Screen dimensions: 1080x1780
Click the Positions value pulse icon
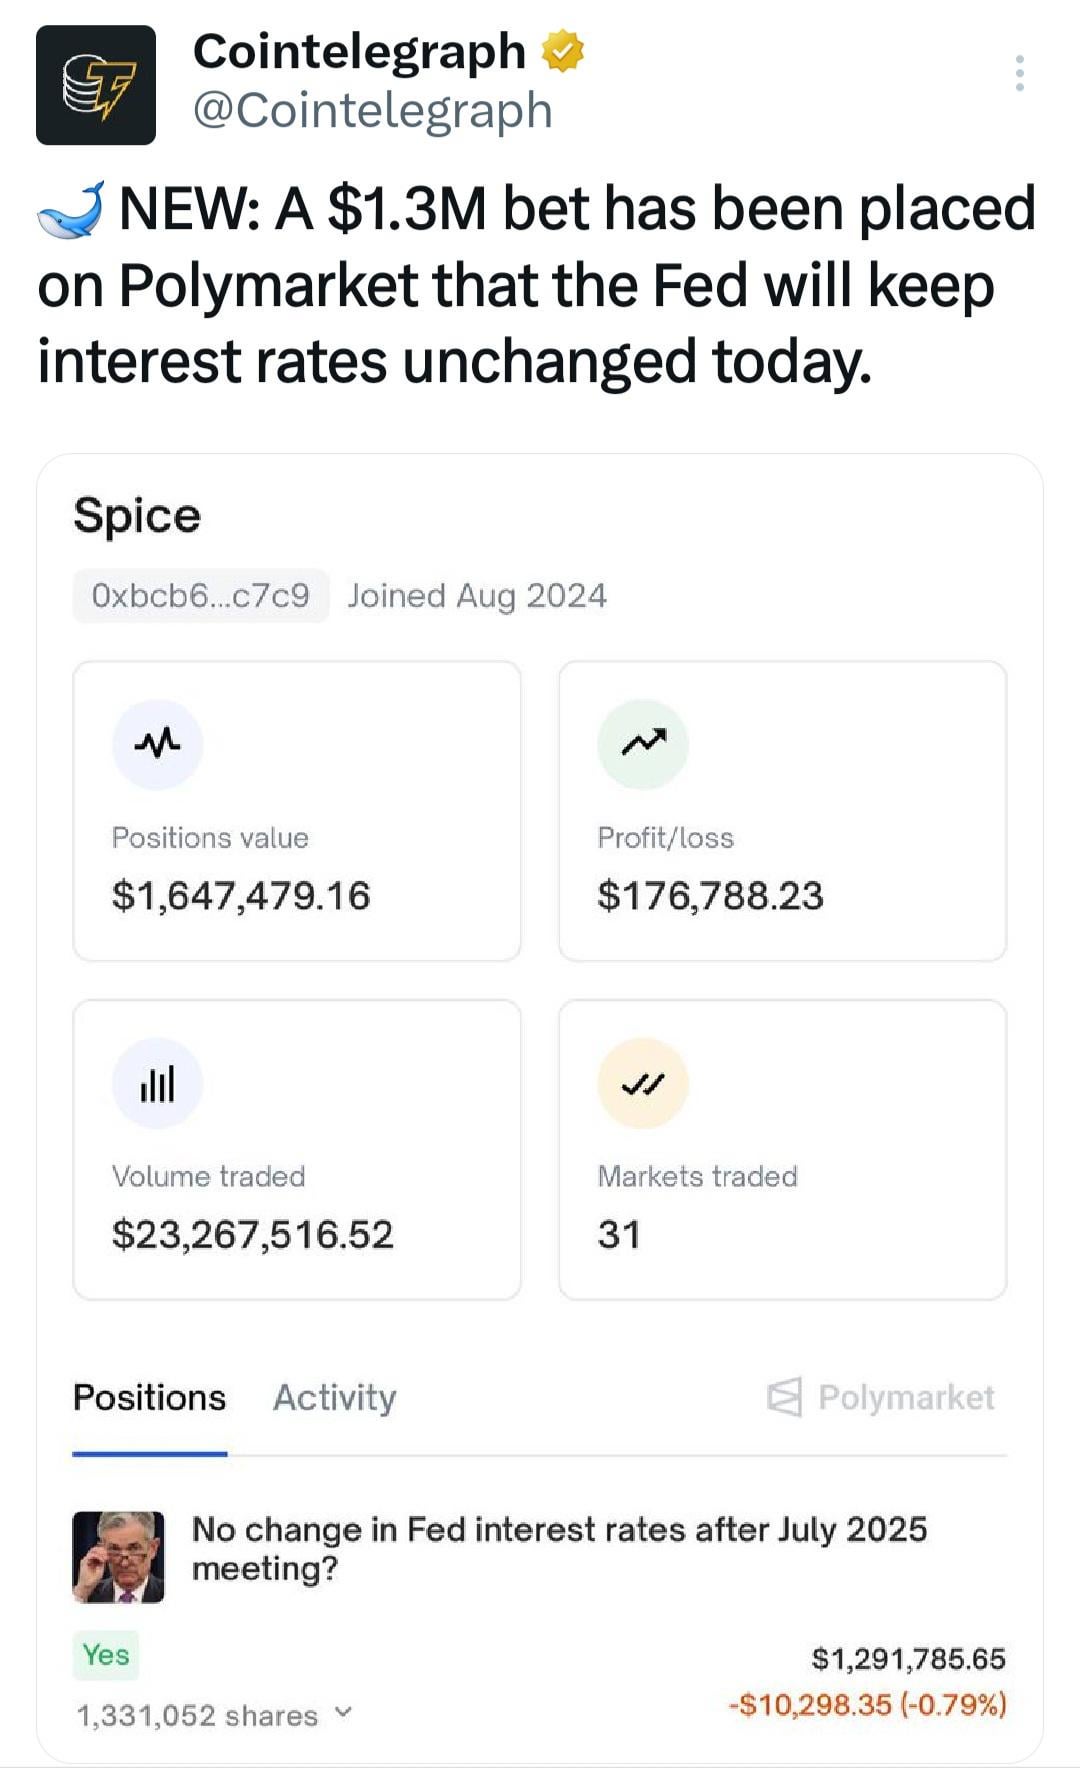click(x=158, y=744)
